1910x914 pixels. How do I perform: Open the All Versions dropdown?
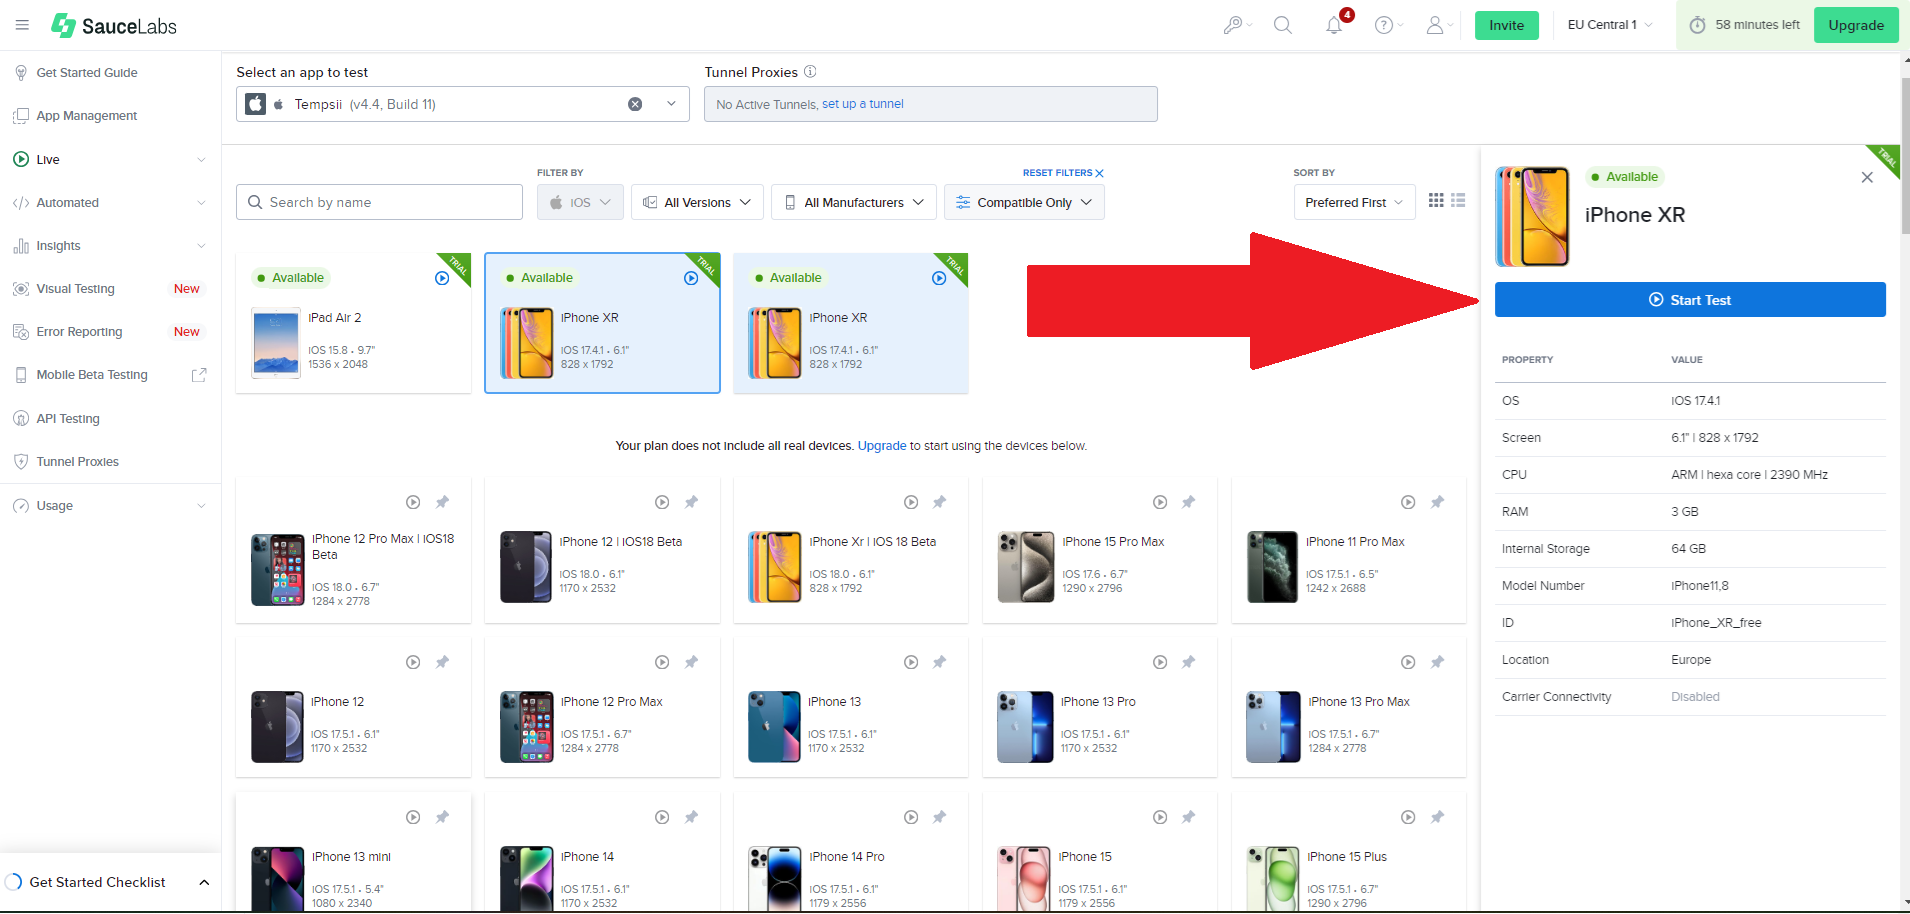pos(697,202)
